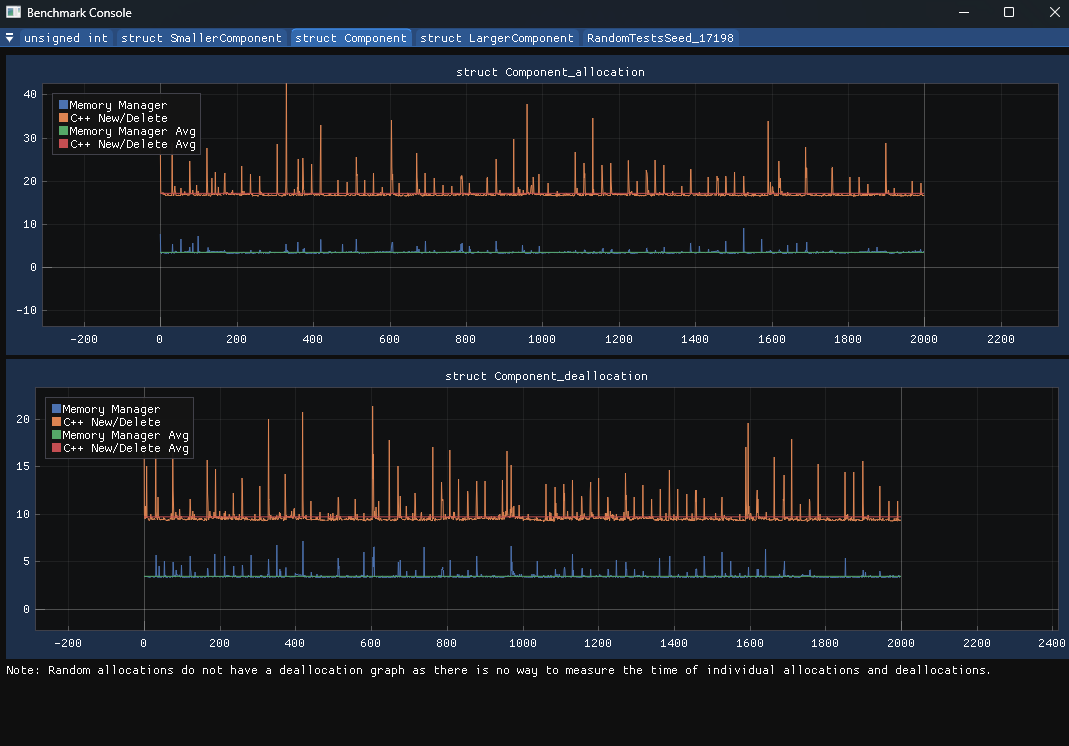Image resolution: width=1069 pixels, height=746 pixels.
Task: Click the struct Component_deallocation plot title
Action: pos(546,376)
